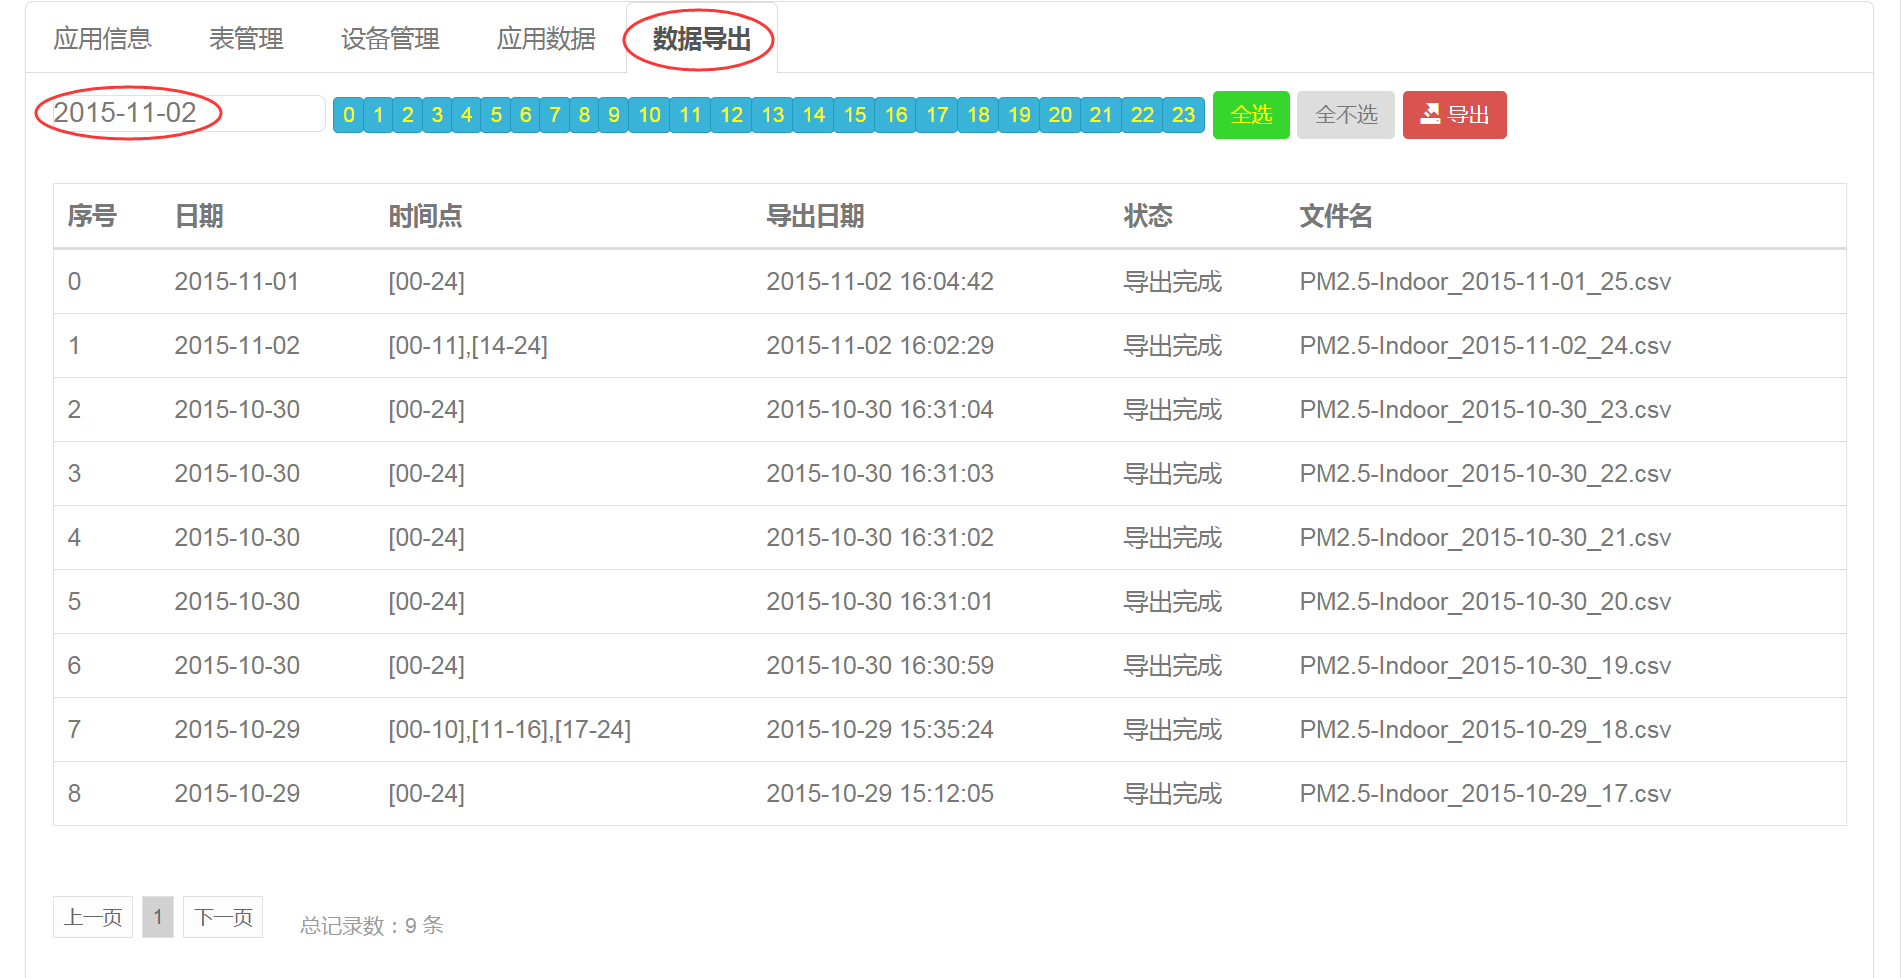This screenshot has width=1901, height=978.
Task: Toggle hour 18 time button
Action: [978, 115]
